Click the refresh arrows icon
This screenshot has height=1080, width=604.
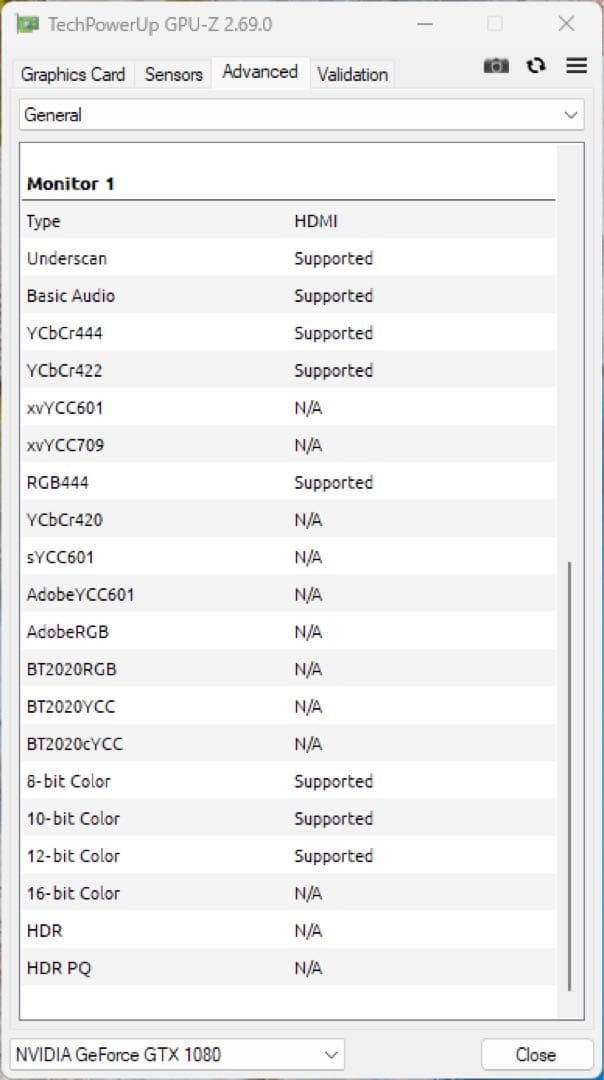[x=536, y=66]
